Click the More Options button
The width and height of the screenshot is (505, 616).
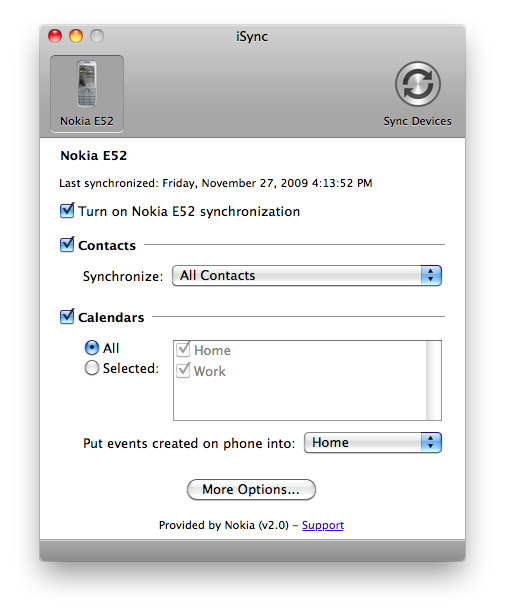coord(251,490)
